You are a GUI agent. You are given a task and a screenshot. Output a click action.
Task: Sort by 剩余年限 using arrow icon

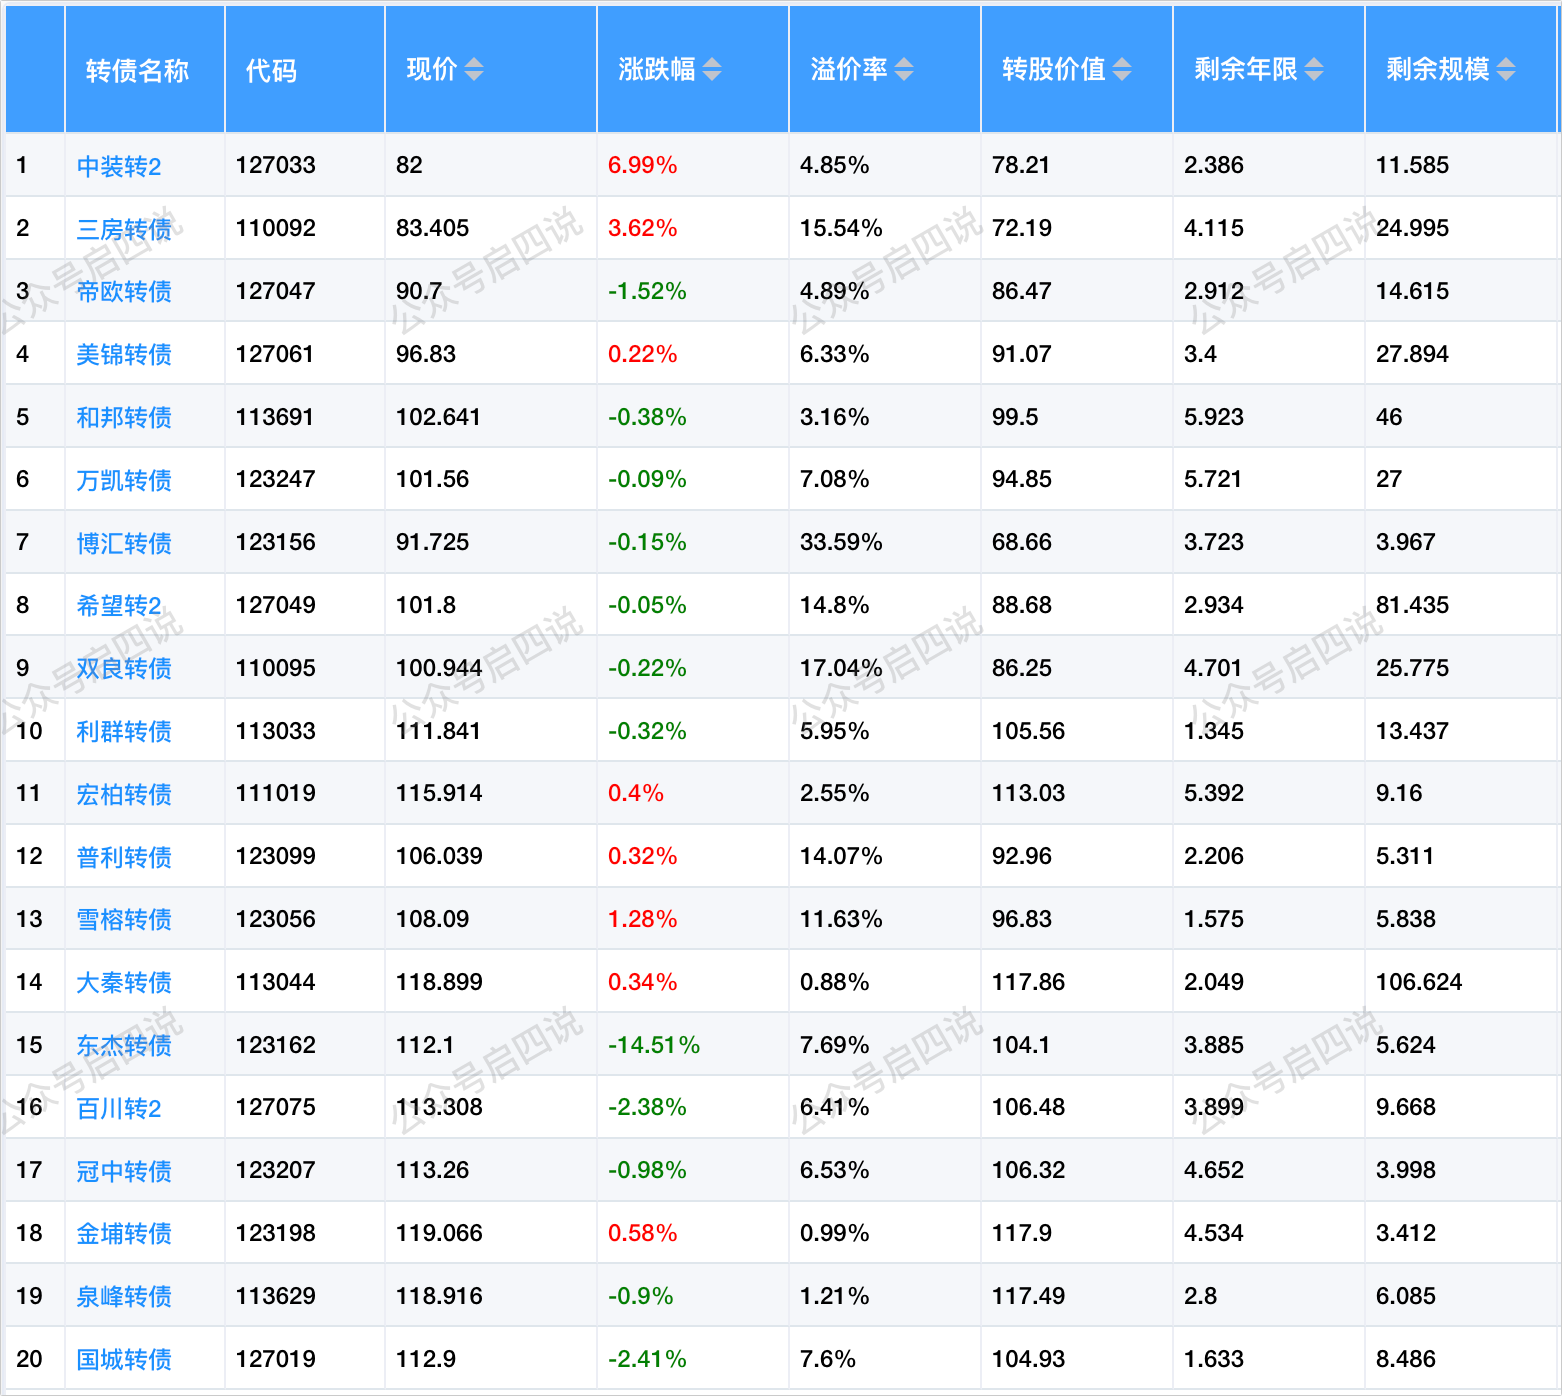(x=1314, y=69)
